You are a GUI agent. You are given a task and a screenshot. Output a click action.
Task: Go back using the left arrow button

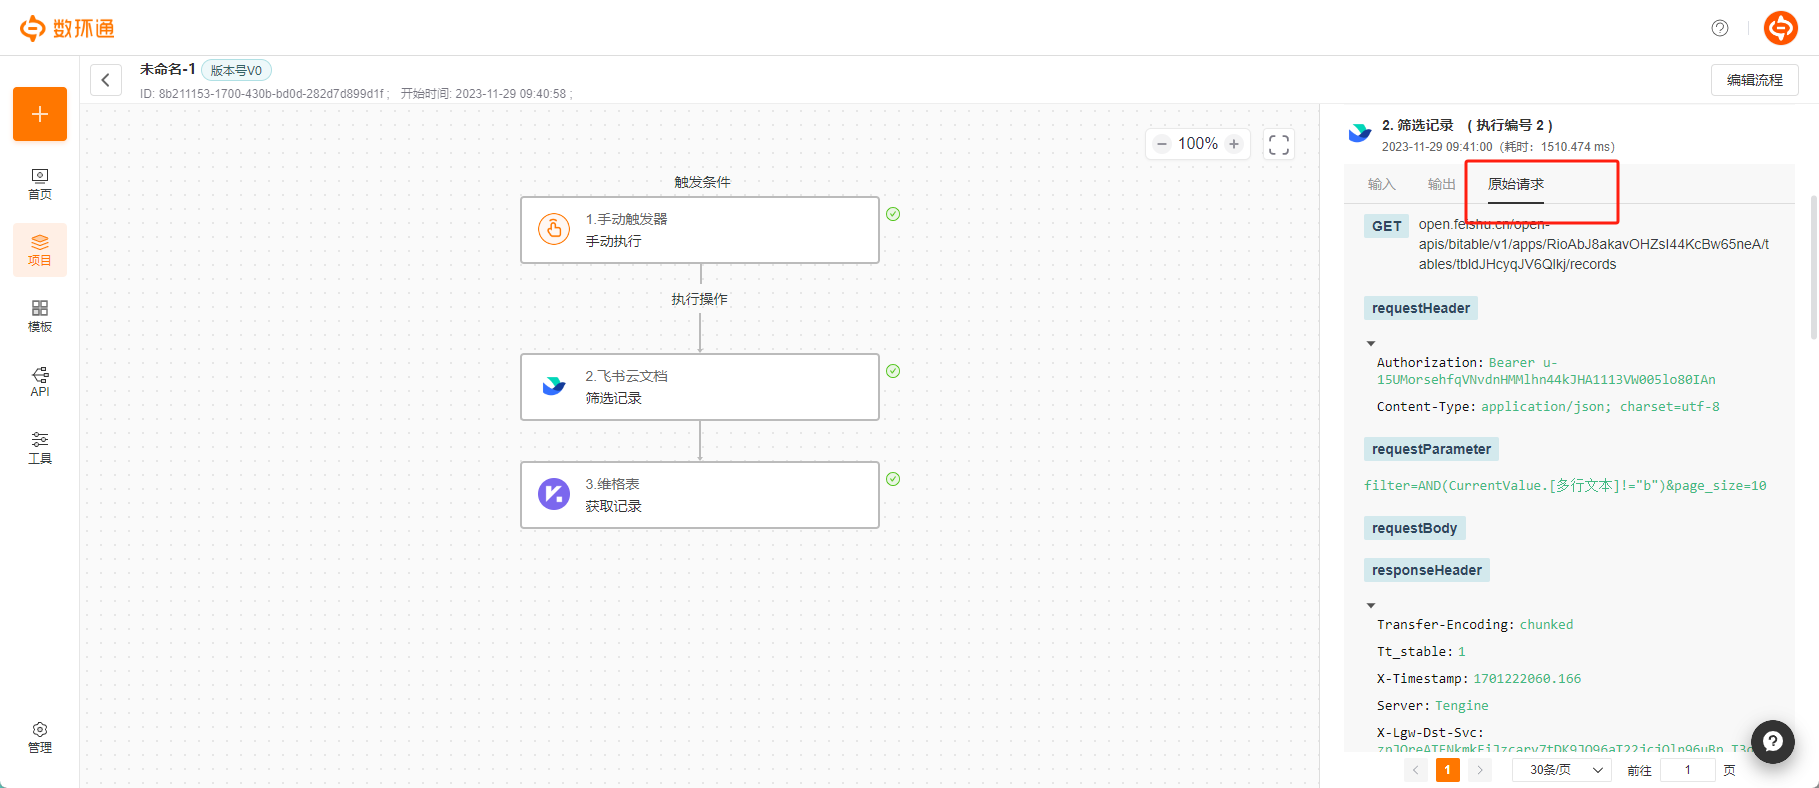(106, 80)
